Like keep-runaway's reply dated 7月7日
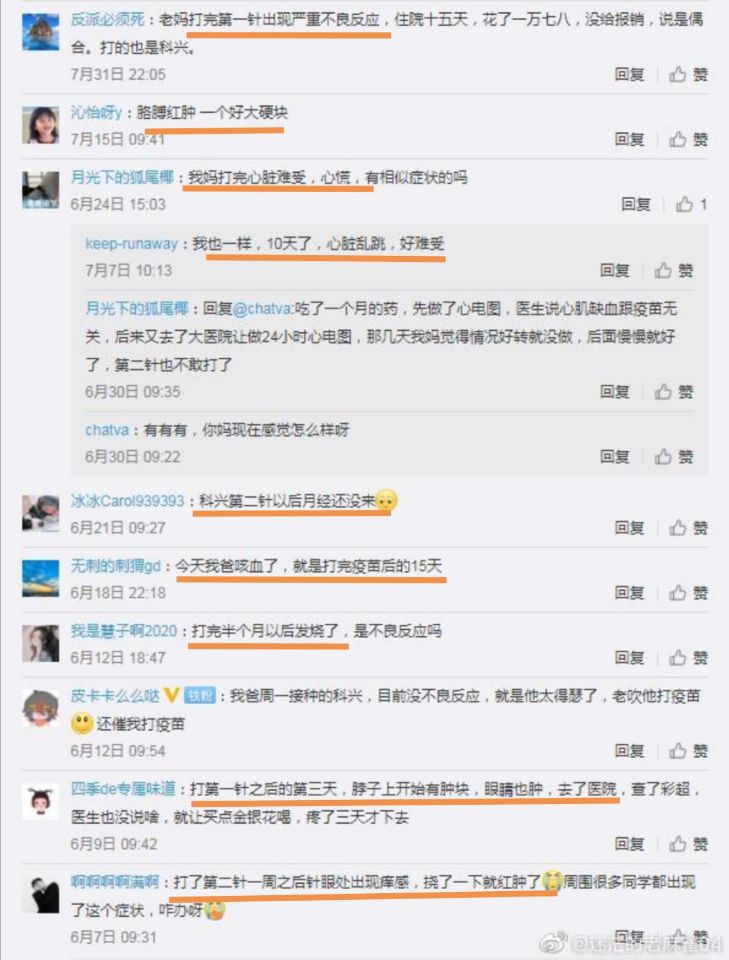 [x=674, y=271]
